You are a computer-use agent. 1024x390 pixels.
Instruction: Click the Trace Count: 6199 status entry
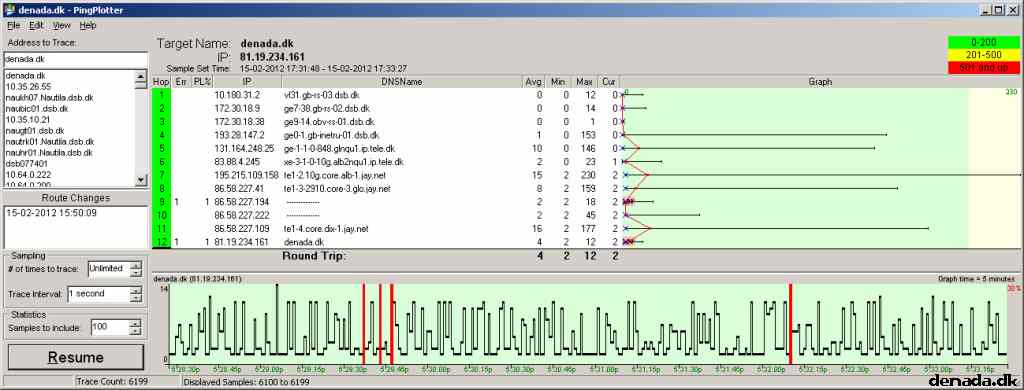pyautogui.click(x=112, y=382)
